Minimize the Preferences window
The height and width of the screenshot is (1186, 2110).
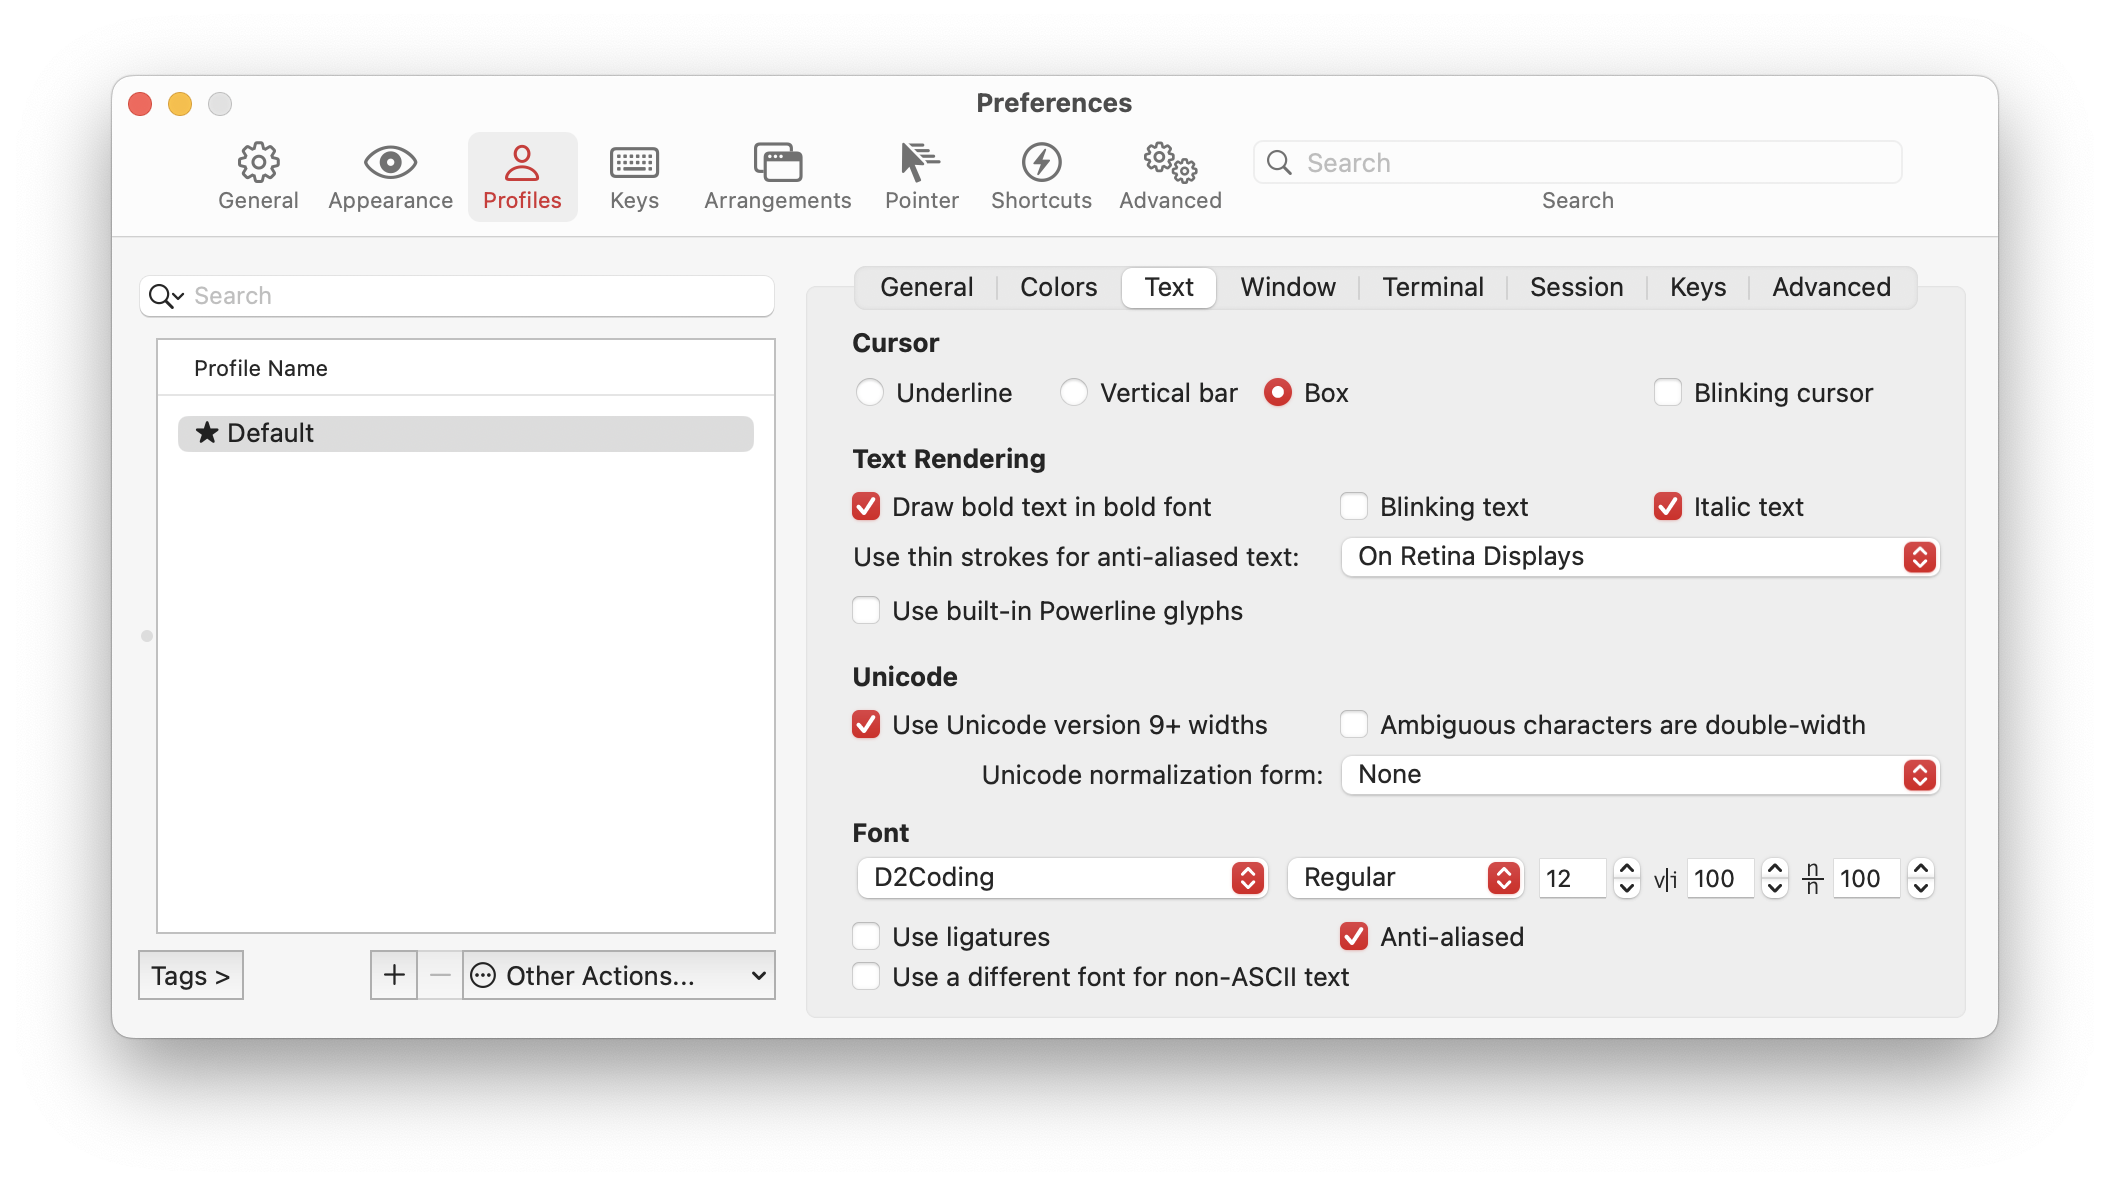point(180,104)
